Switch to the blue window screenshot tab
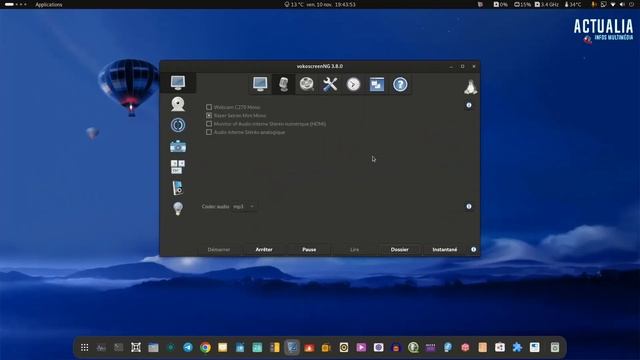Viewport: 640px width, 360px height. [x=377, y=84]
